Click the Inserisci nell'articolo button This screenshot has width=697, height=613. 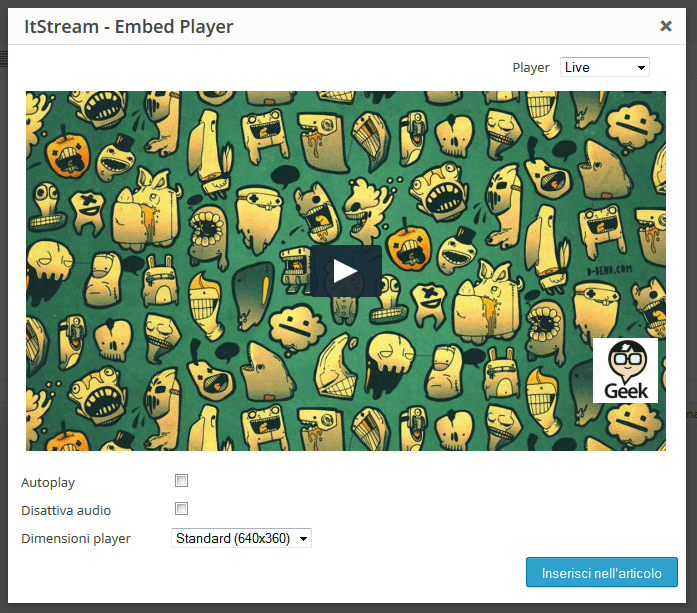pos(602,573)
